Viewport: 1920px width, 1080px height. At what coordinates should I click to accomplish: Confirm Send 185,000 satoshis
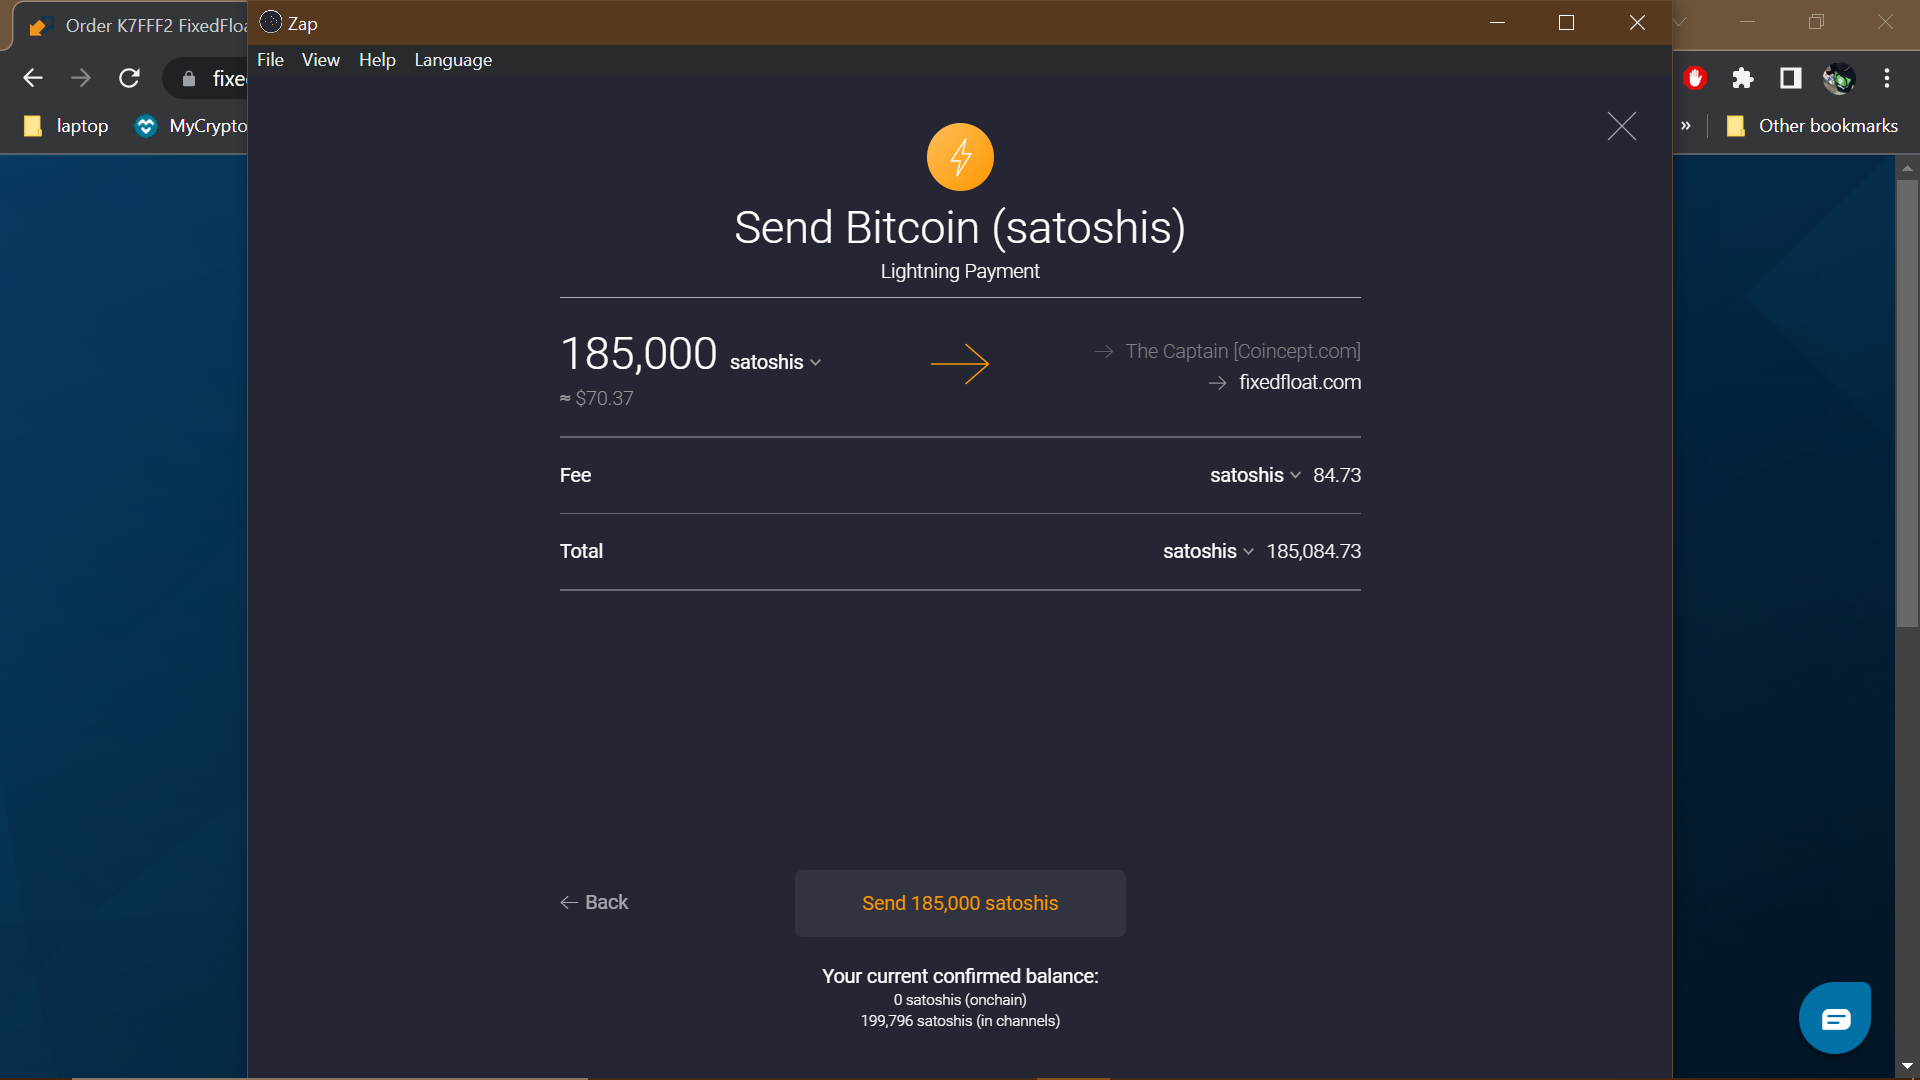[960, 903]
